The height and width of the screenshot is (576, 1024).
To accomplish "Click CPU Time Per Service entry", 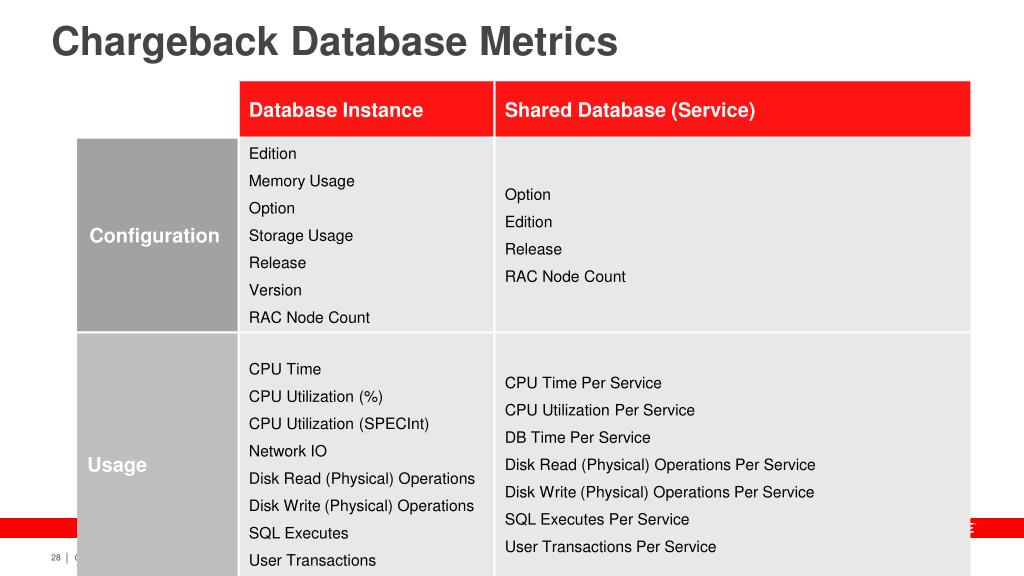I will point(583,383).
